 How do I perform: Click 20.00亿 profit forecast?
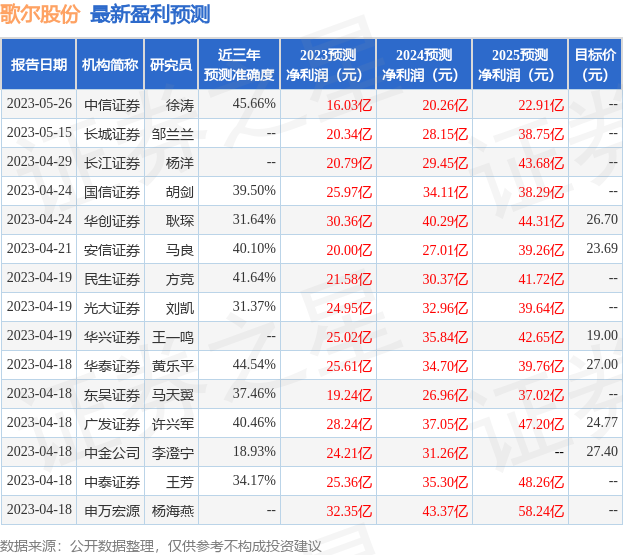click(349, 250)
